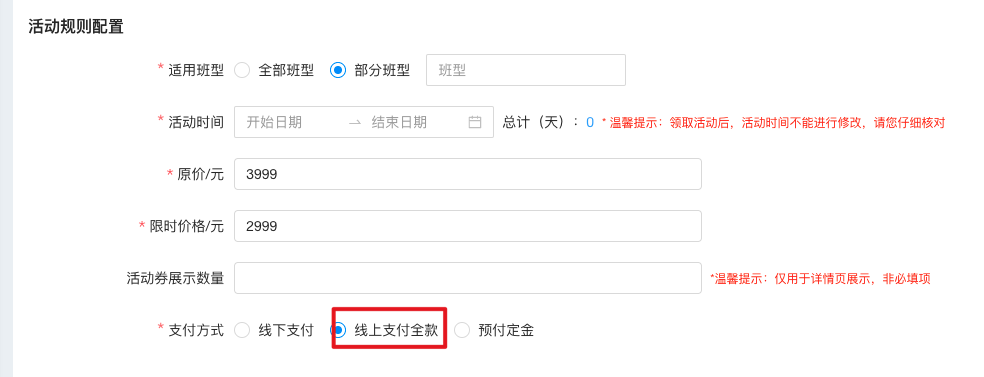Open the 开始日期 date picker
Image resolution: width=984 pixels, height=377 pixels.
[274, 122]
